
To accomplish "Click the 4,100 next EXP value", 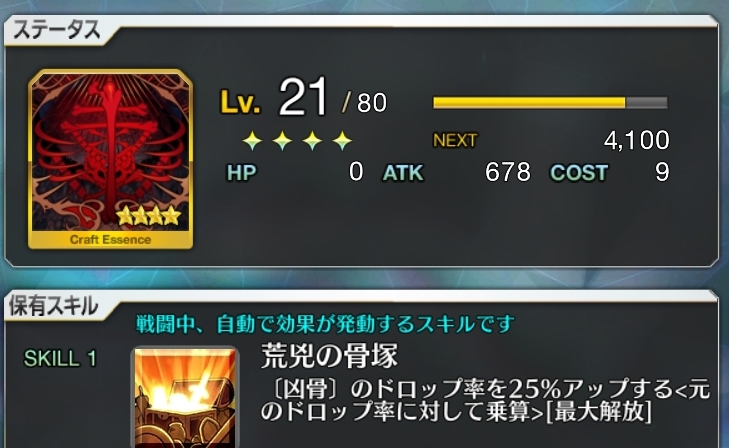I will 636,140.
